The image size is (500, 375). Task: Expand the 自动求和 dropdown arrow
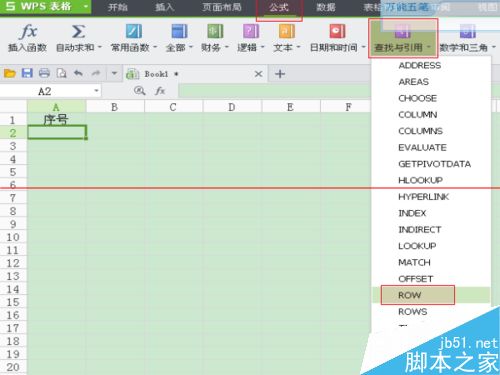[x=99, y=48]
